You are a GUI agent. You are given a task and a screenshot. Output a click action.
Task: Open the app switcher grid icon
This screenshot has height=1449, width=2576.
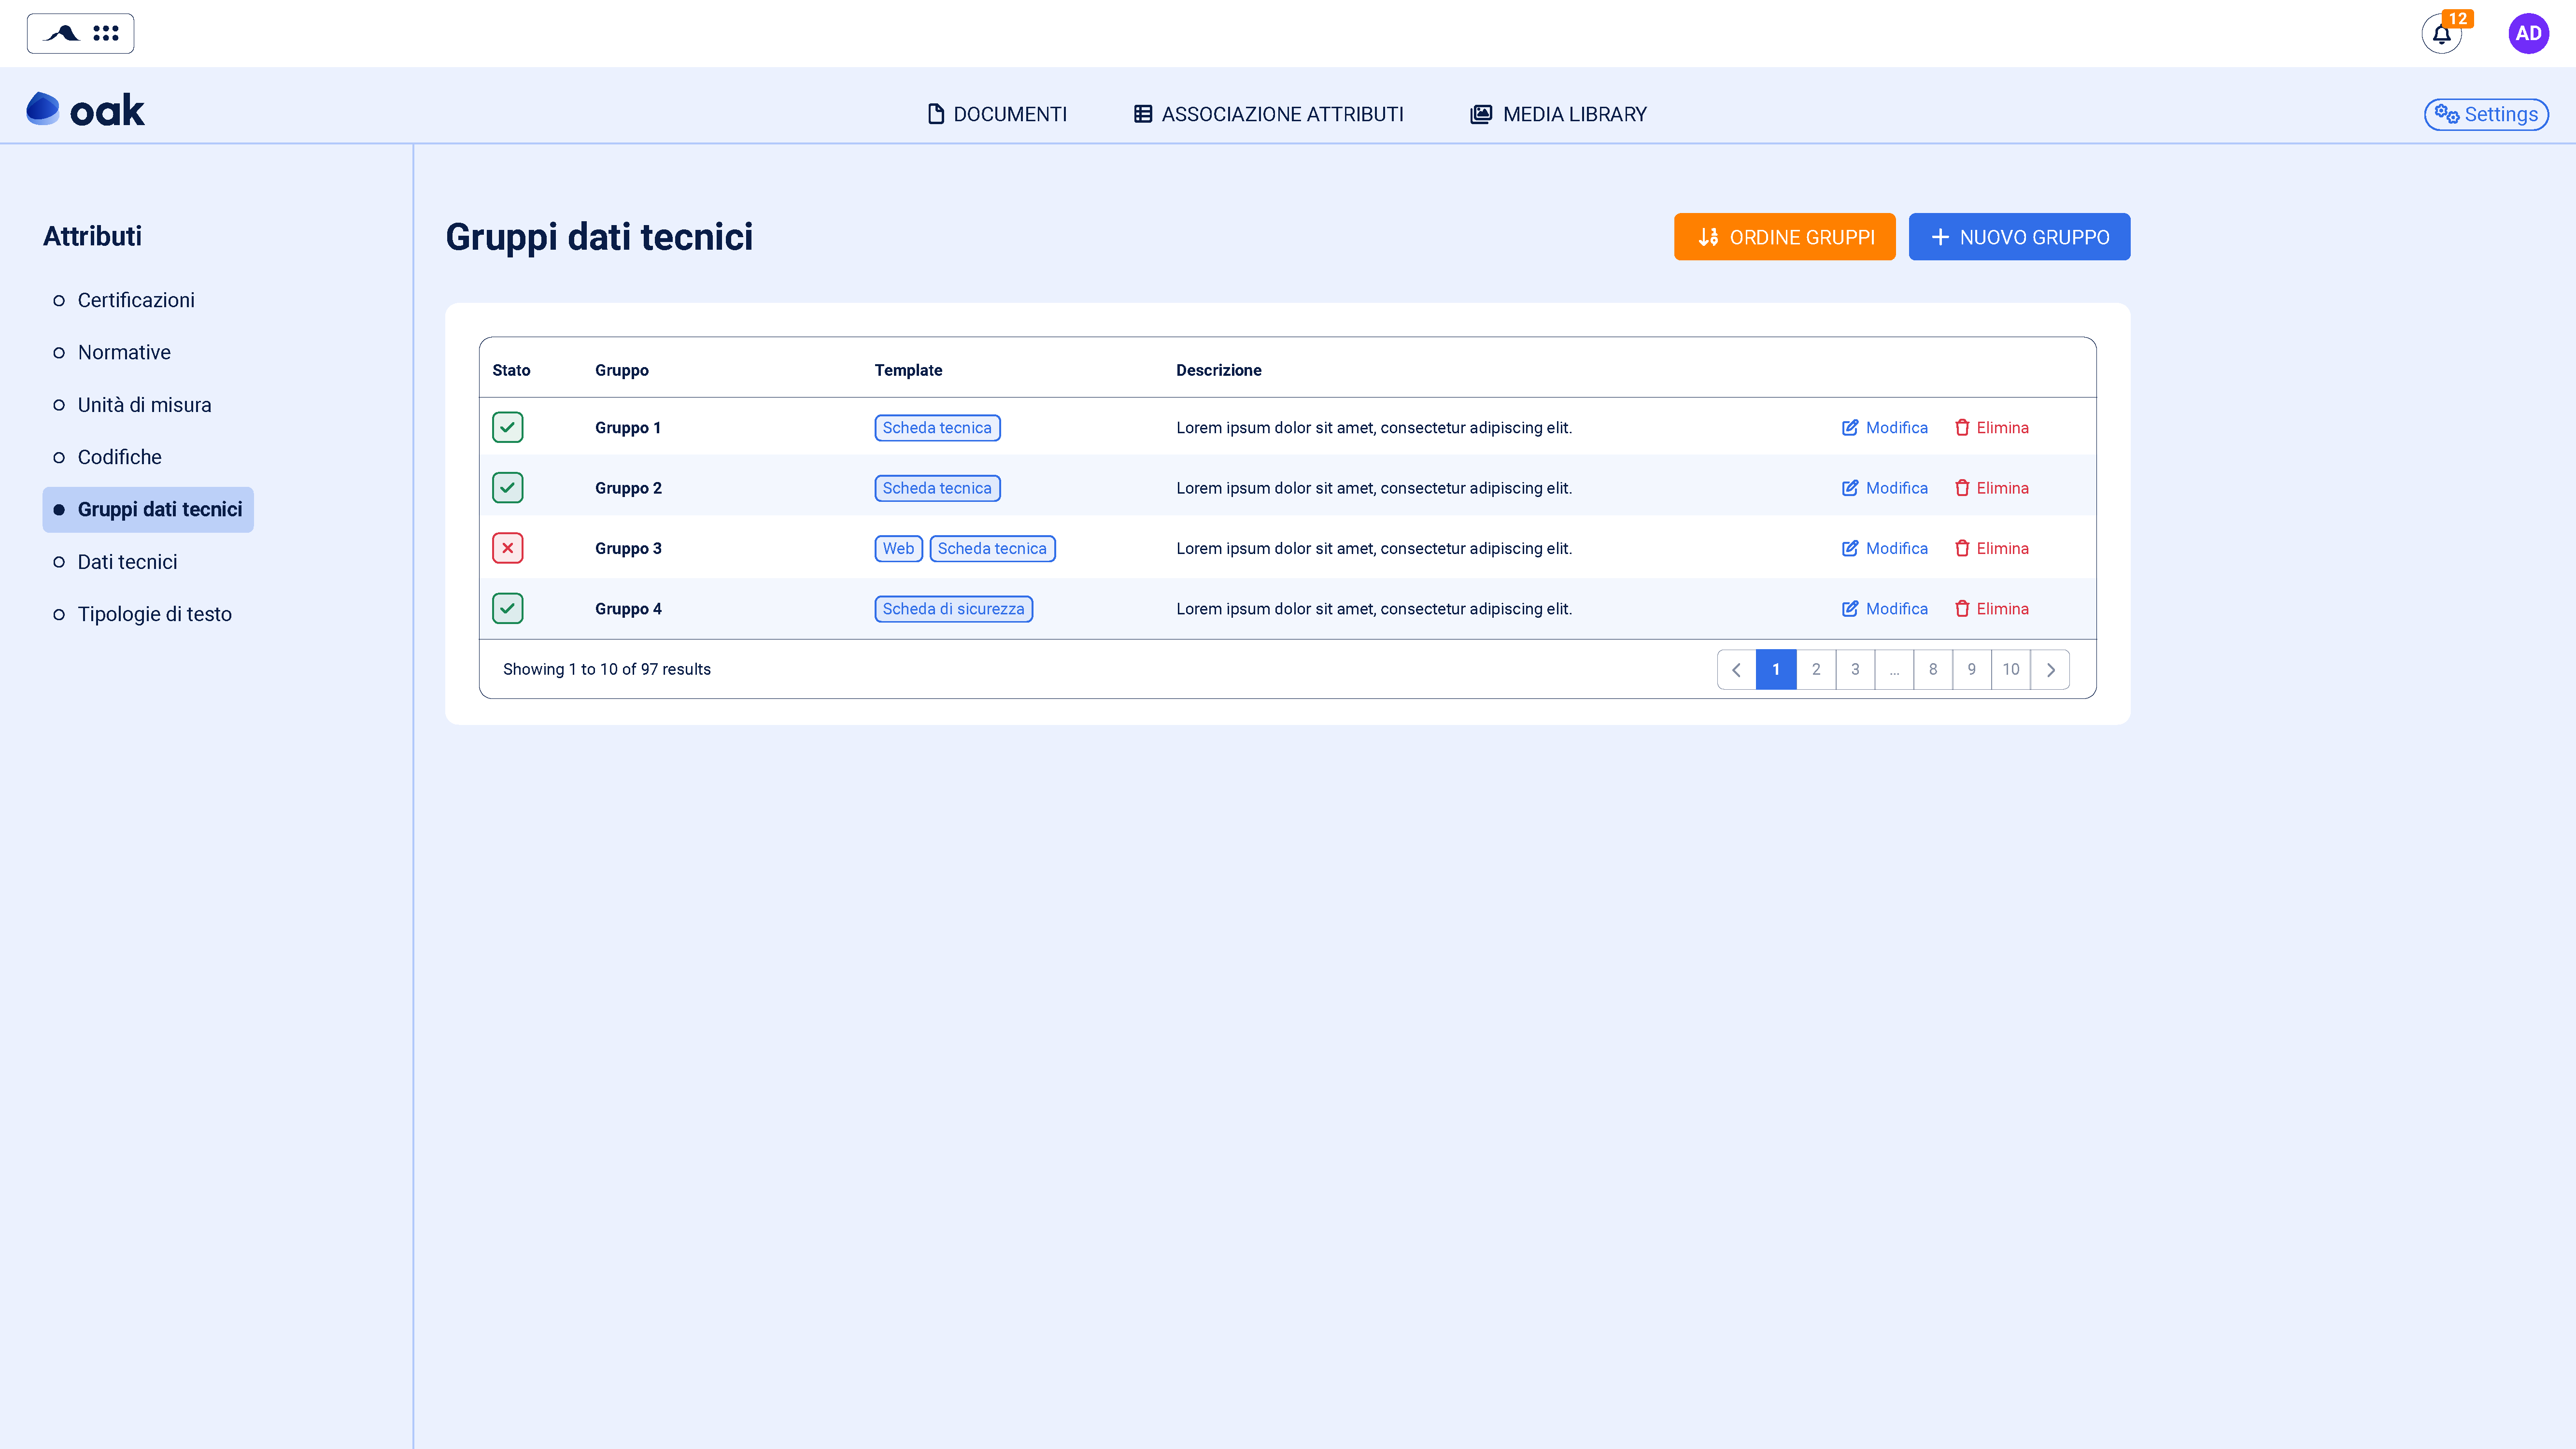[x=105, y=33]
